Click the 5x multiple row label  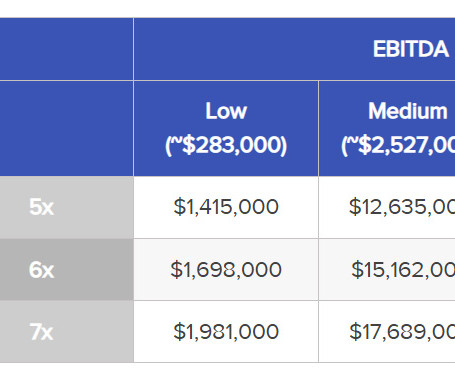[67, 207]
